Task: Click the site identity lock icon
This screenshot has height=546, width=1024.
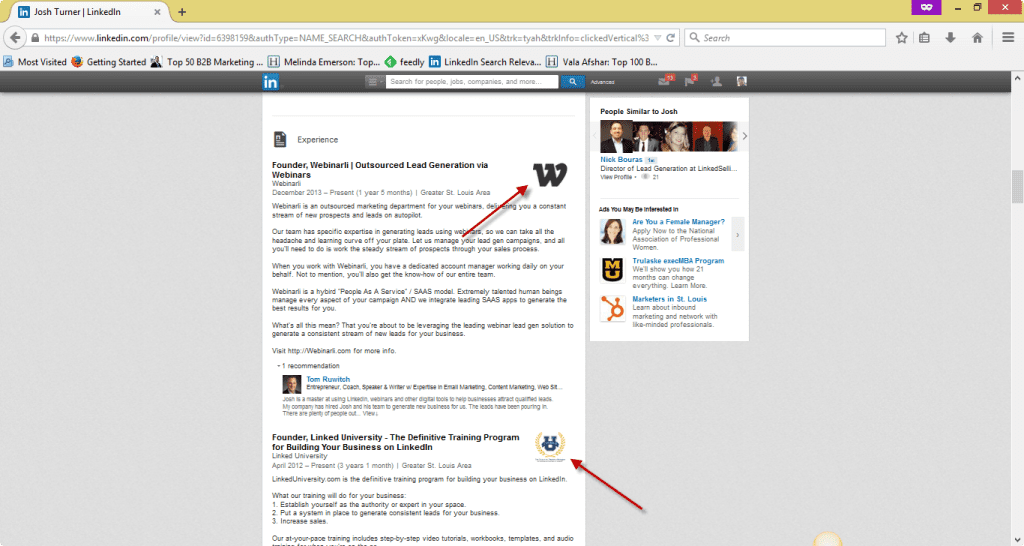Action: [35, 38]
